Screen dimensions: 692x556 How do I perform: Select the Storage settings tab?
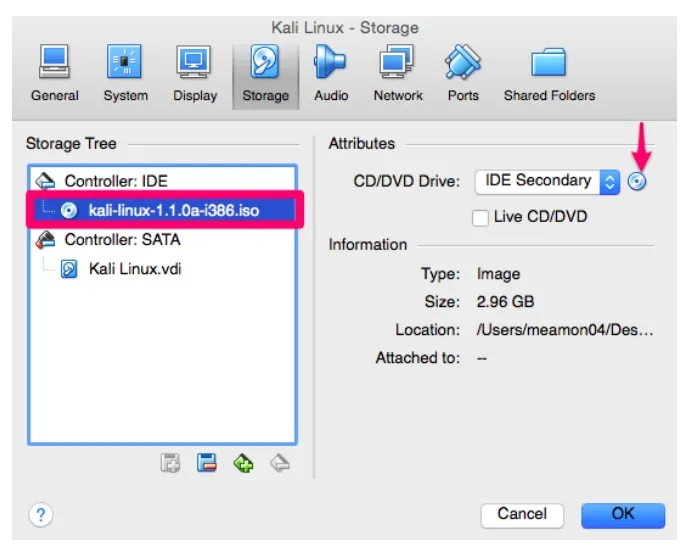pos(265,76)
